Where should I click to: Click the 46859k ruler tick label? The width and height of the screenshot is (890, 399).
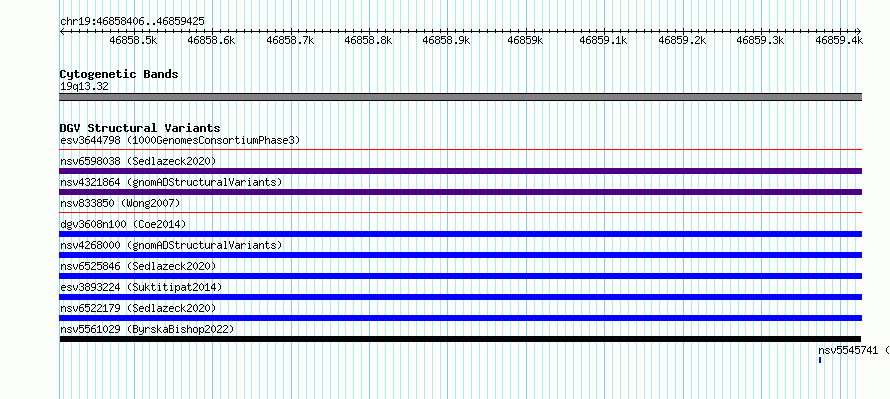(x=526, y=40)
